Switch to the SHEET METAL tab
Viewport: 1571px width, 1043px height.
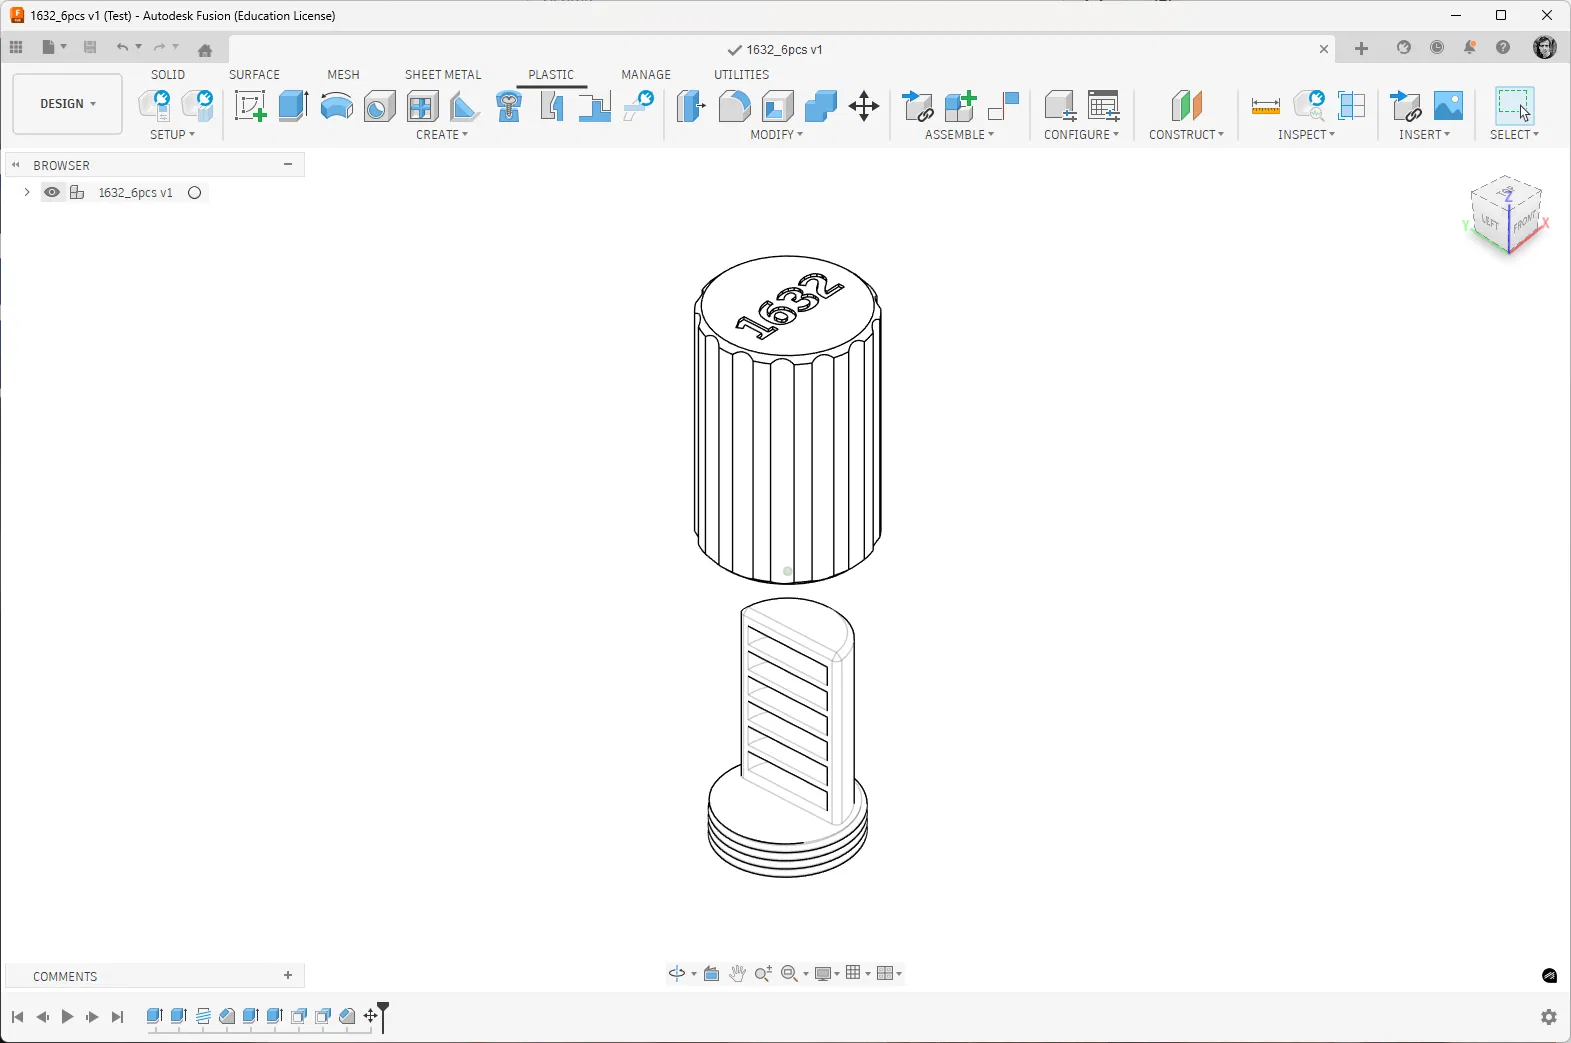[443, 75]
